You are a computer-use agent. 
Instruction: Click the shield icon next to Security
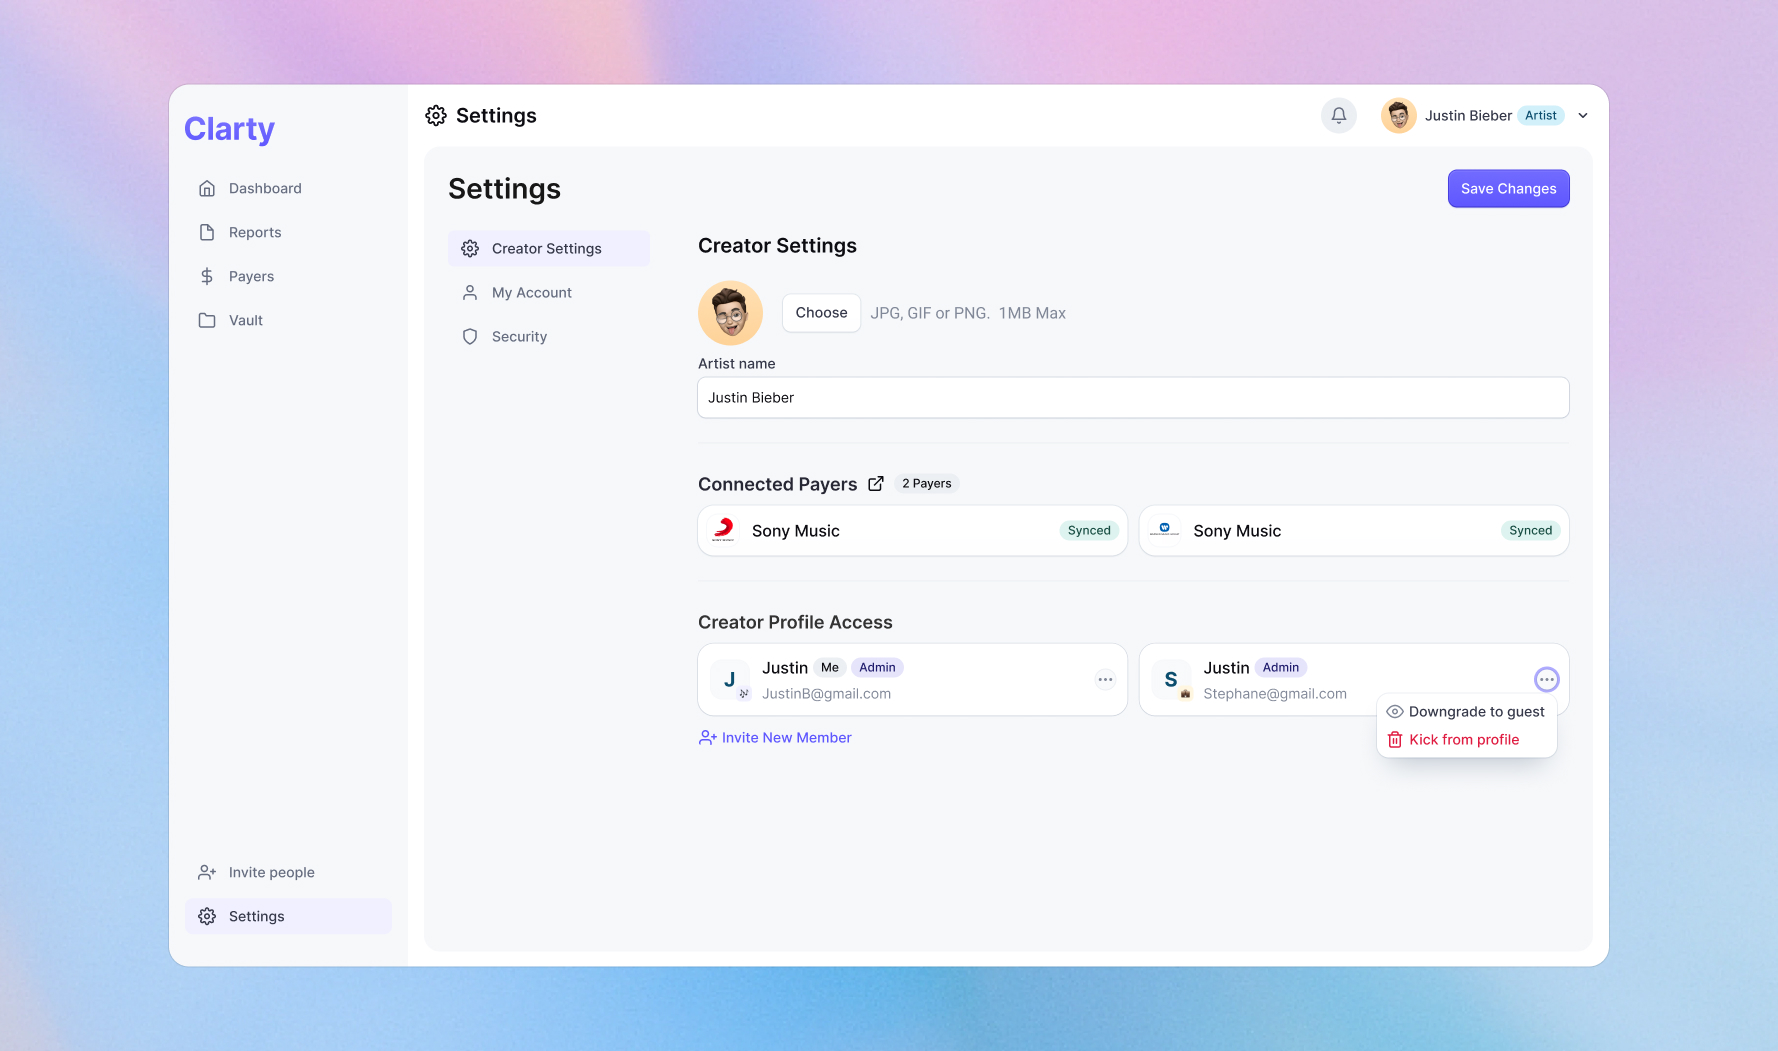470,336
